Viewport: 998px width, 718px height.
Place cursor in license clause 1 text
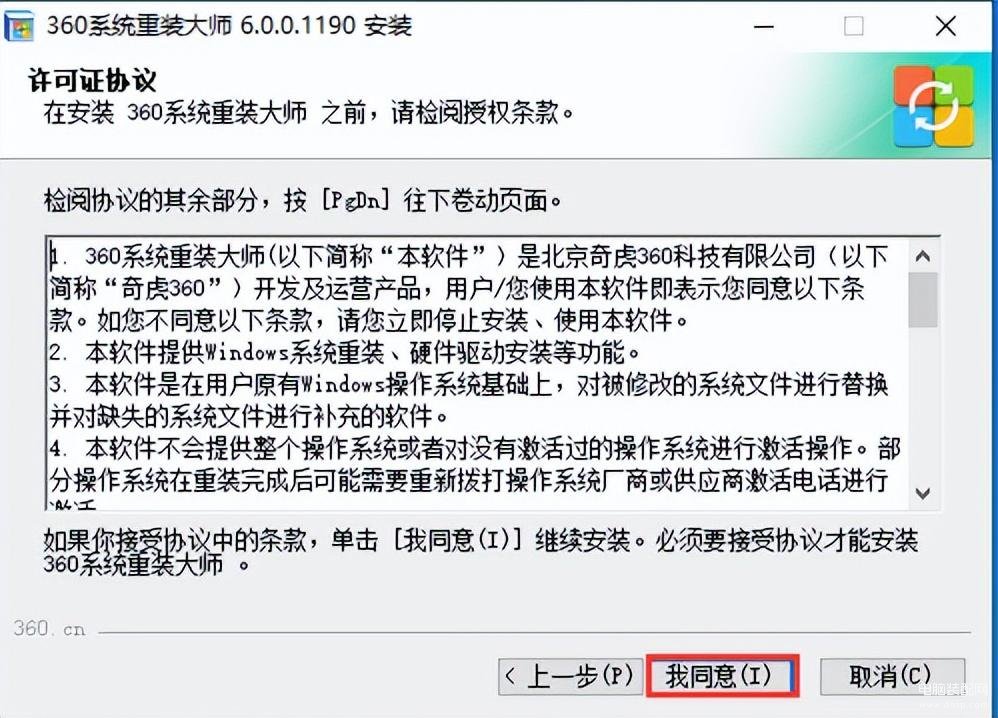tap(469, 288)
